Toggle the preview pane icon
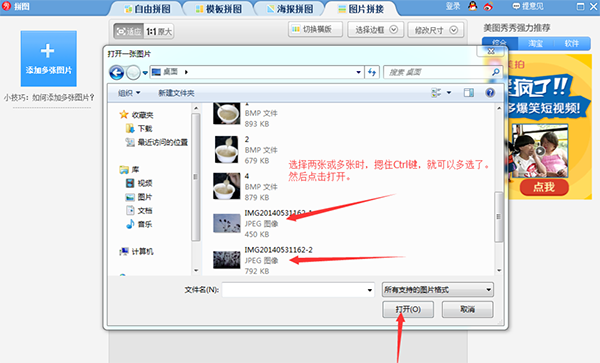The image size is (600, 363). (469, 93)
